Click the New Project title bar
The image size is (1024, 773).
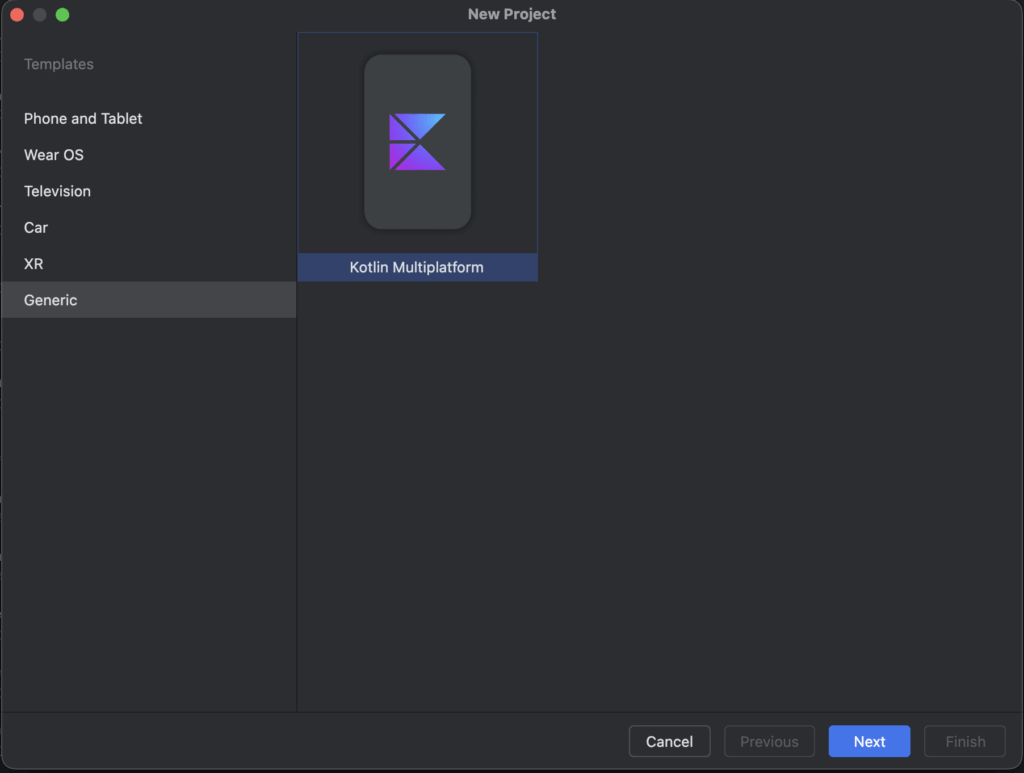pos(512,14)
